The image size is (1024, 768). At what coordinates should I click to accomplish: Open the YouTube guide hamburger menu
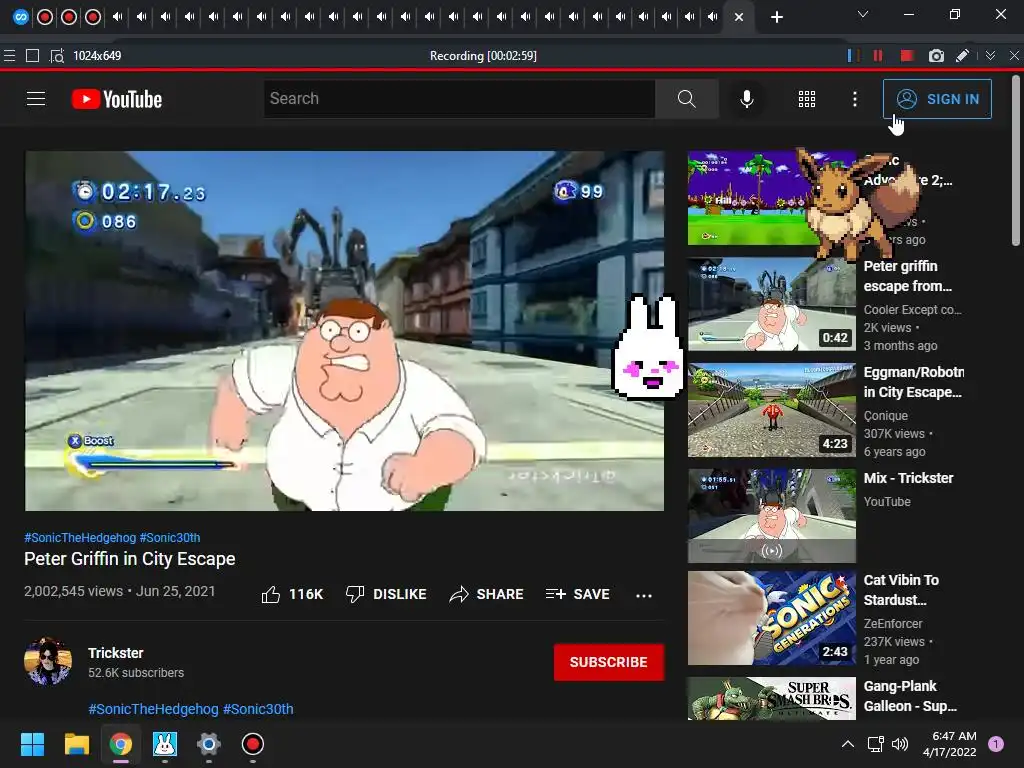(36, 99)
